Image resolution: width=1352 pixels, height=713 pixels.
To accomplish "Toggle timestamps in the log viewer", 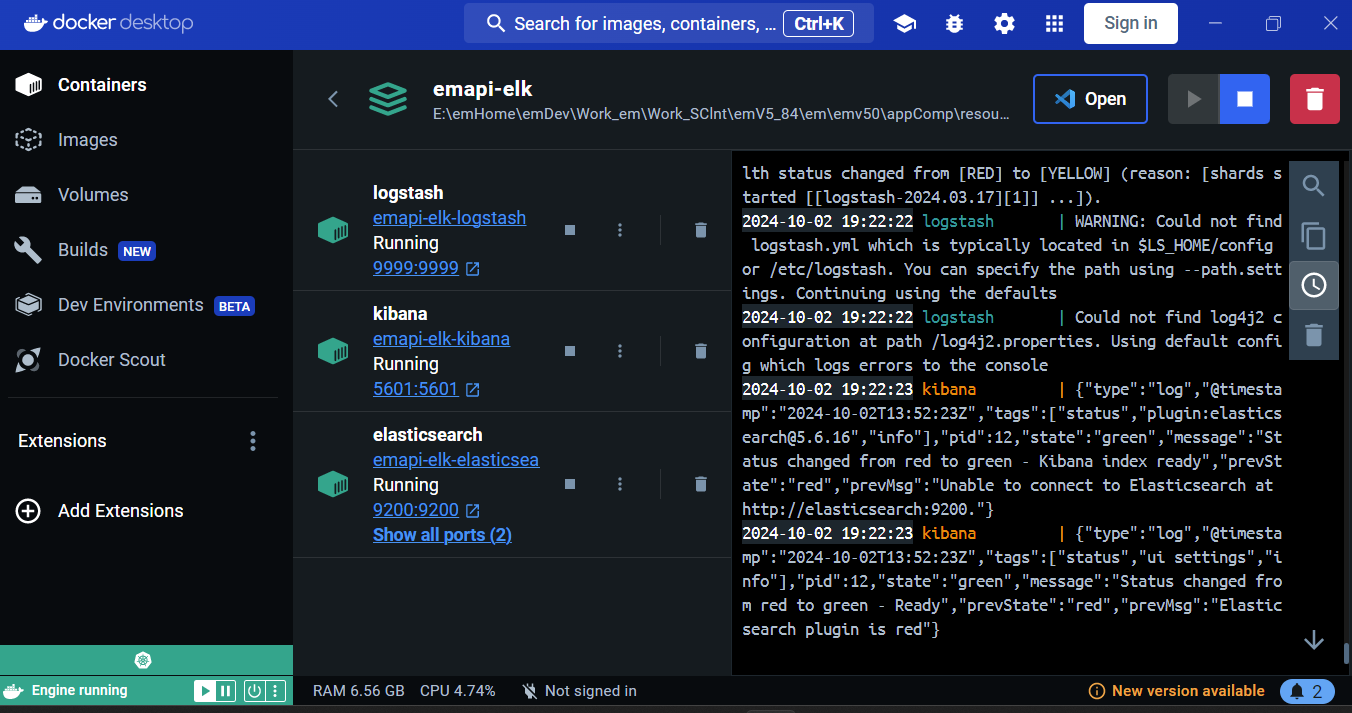I will pos(1313,285).
